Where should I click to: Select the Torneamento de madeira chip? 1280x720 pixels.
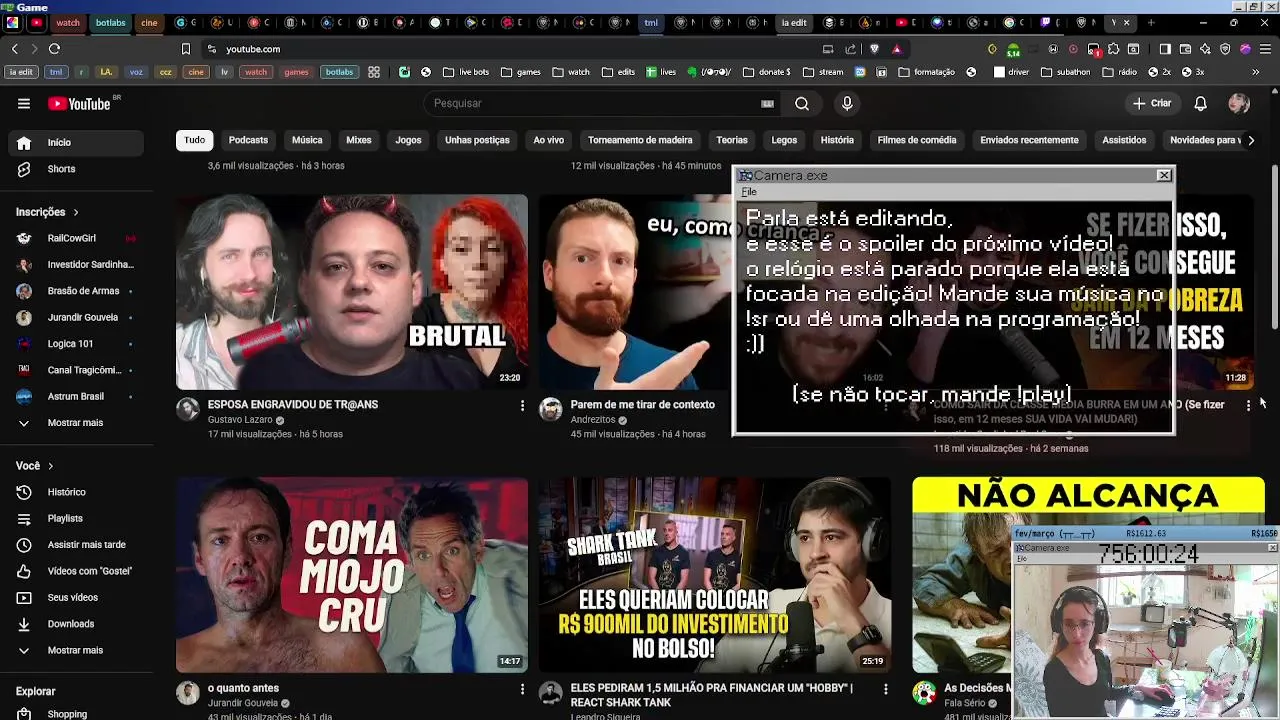(x=640, y=140)
